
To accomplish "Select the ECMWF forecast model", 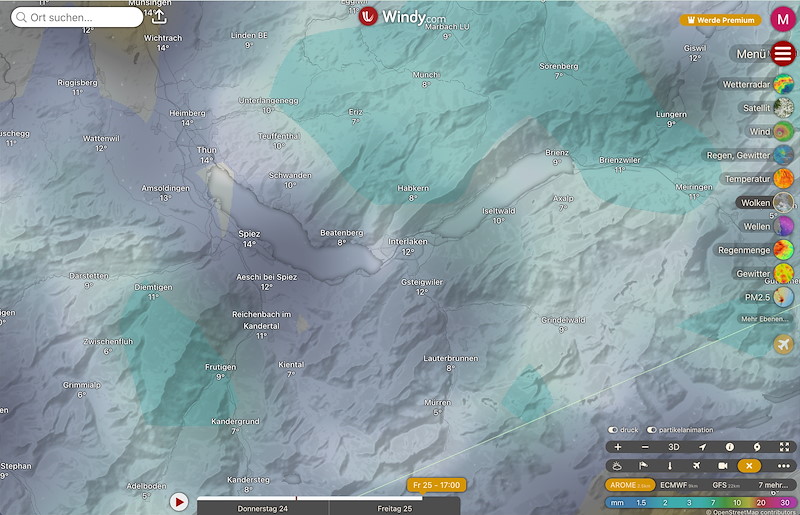I will pyautogui.click(x=679, y=485).
